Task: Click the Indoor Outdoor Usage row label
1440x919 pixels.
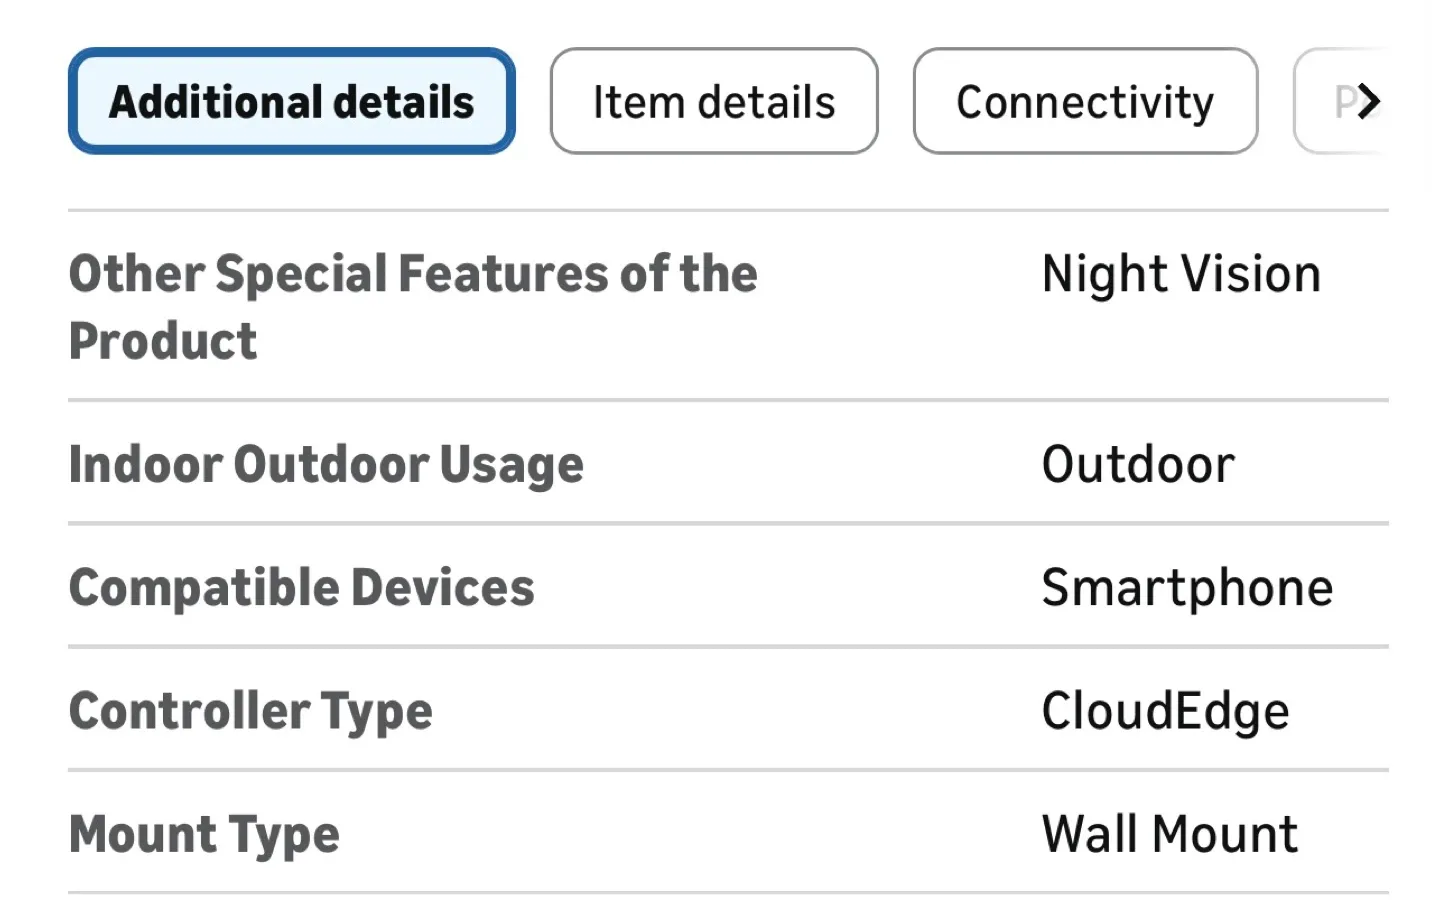Action: (326, 463)
